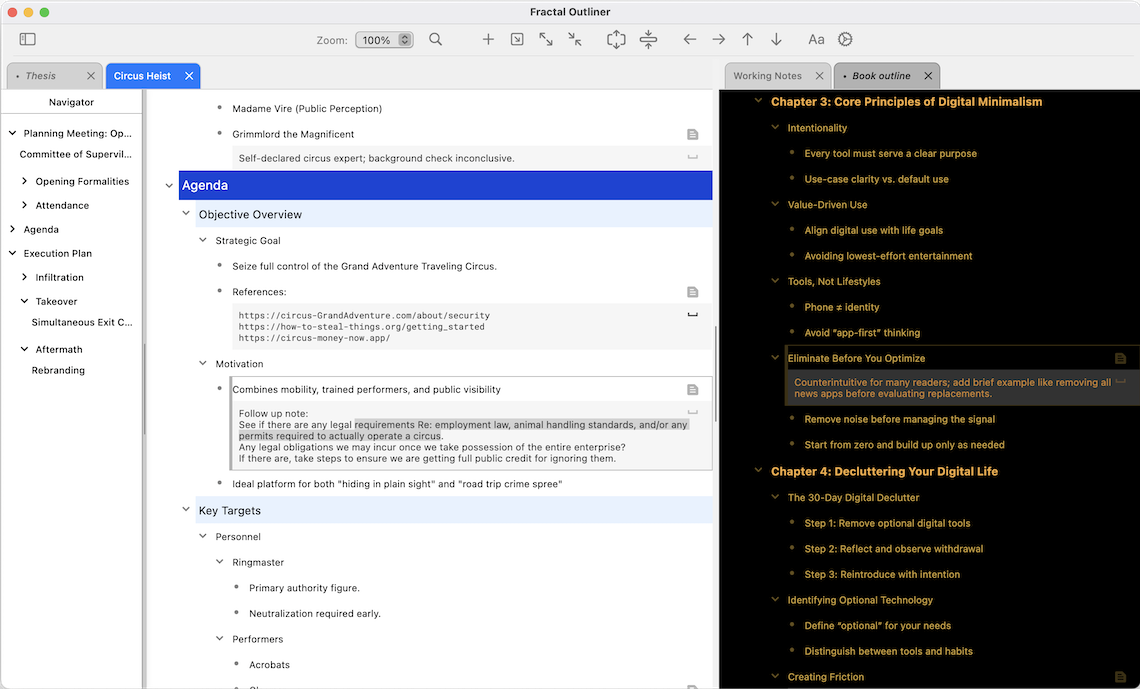
Task: Open the note on Grimmlord the Magnificent
Action: tap(692, 133)
